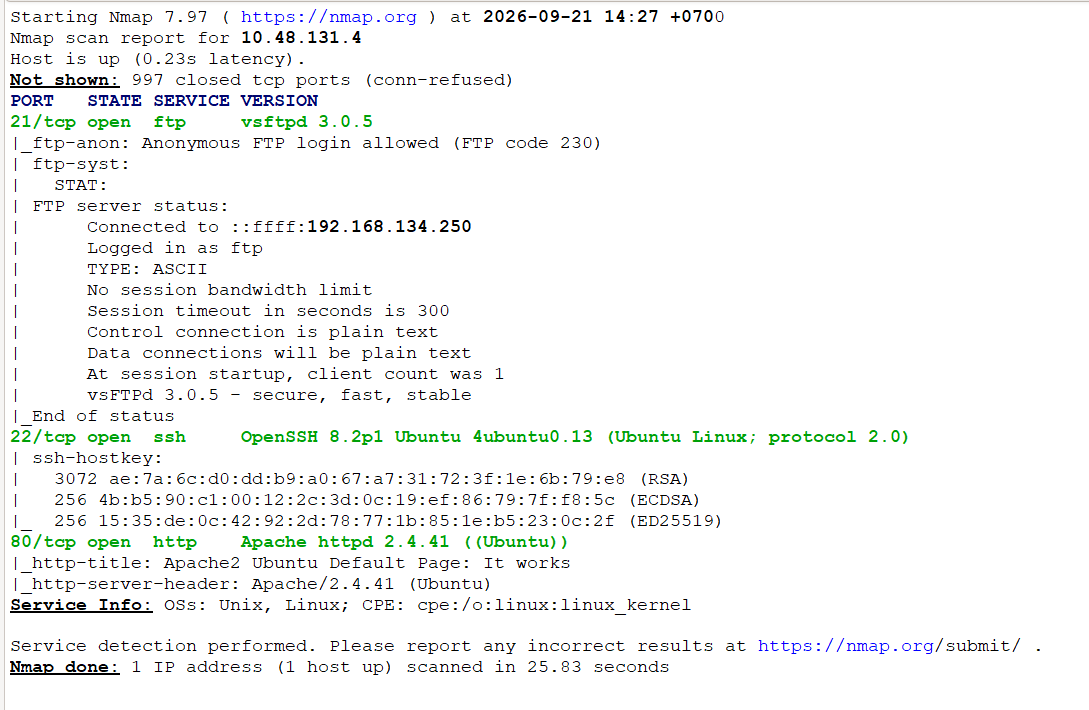Click the Nmap done label

(65, 667)
